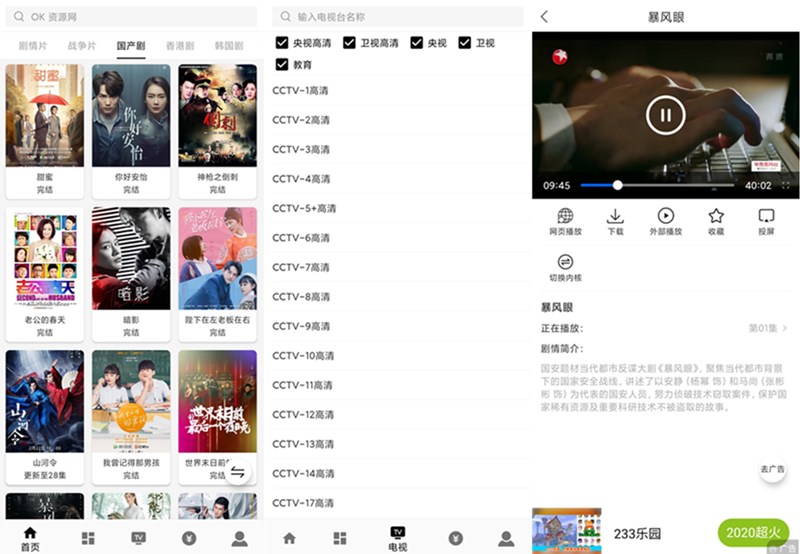Switch to 韩国剧 tab
The width and height of the screenshot is (800, 554).
pyautogui.click(x=229, y=45)
